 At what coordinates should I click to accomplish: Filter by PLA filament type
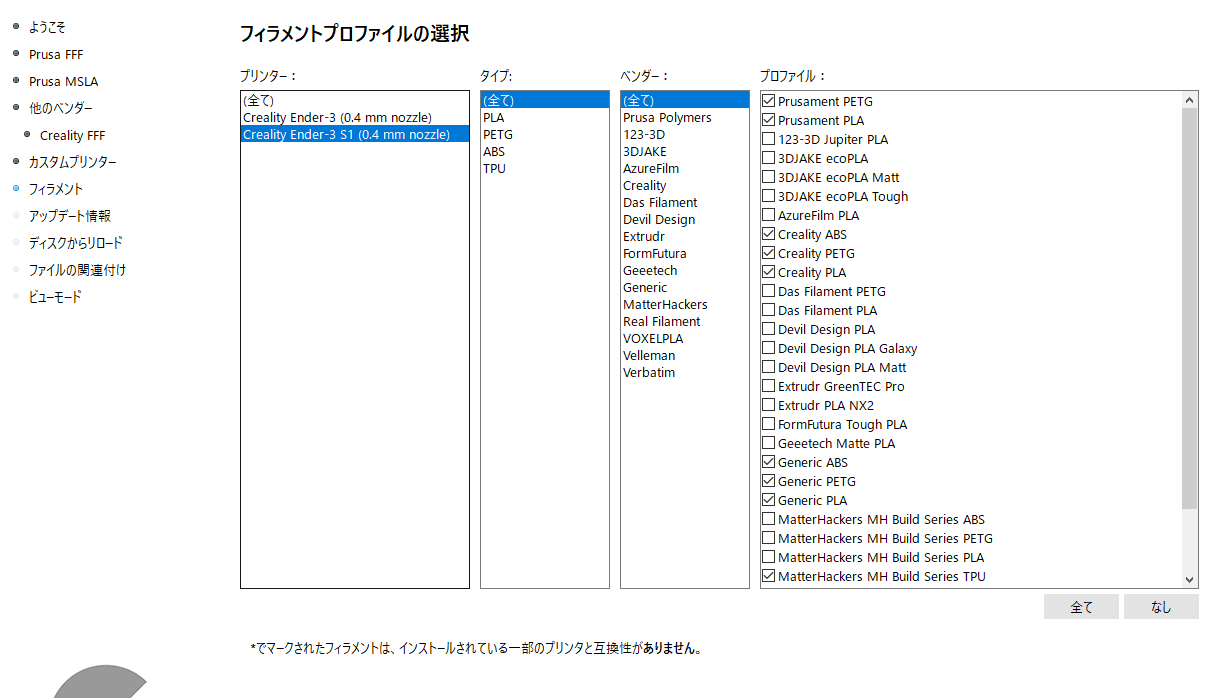[x=545, y=117]
